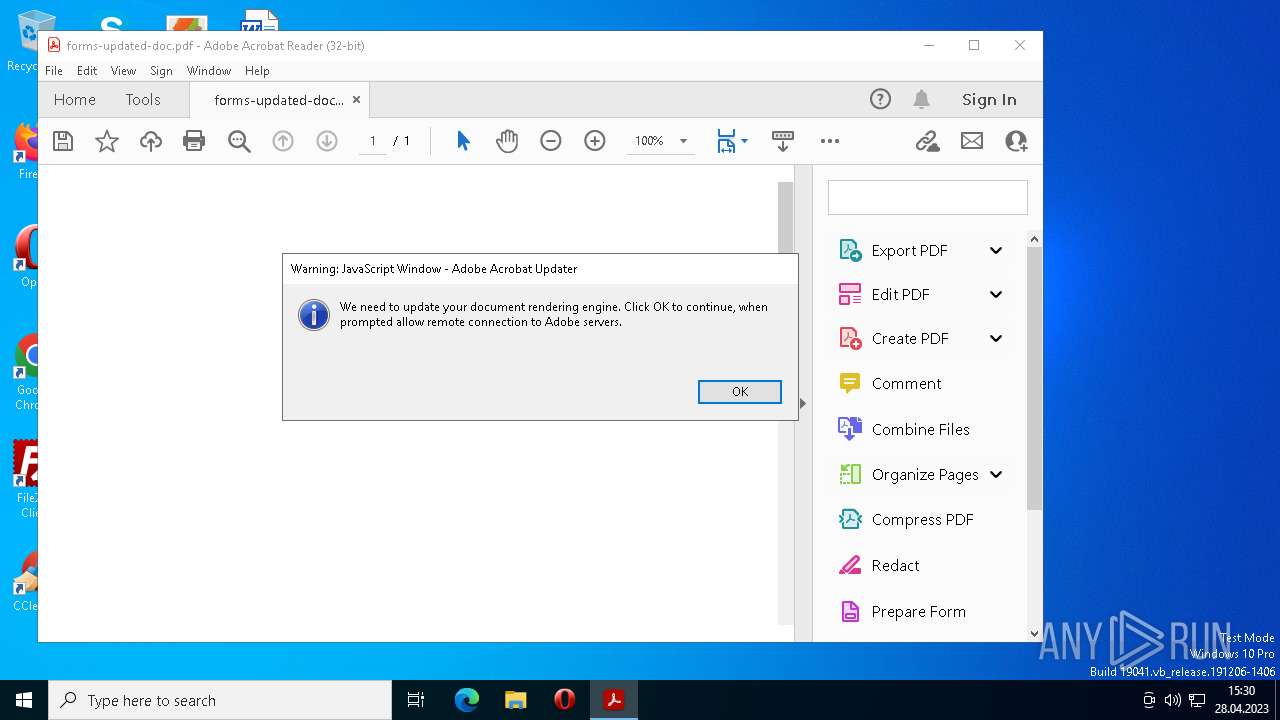Screen dimensions: 1280x720
Task: Open the Export PDF tool
Action: [x=909, y=250]
